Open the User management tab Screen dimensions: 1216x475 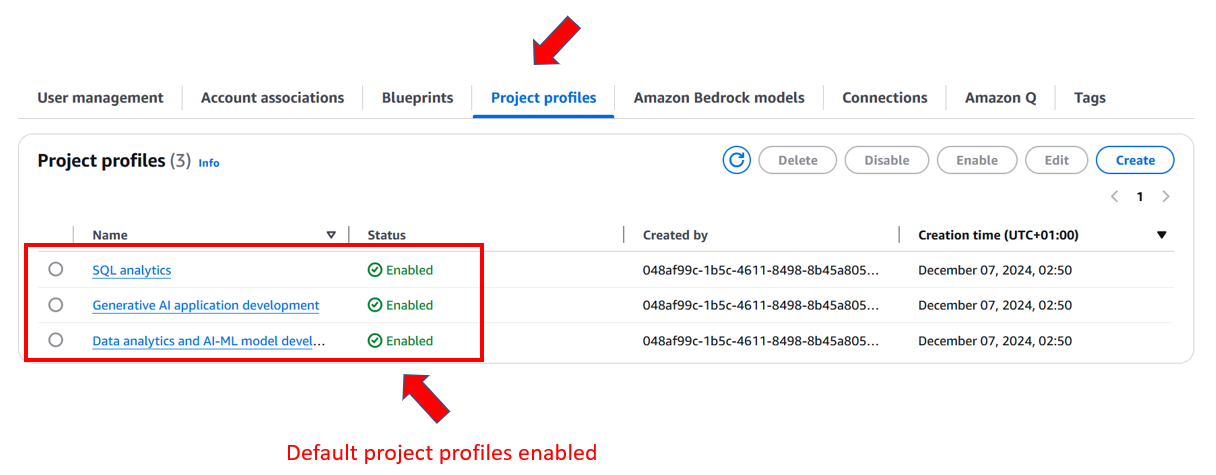click(100, 98)
